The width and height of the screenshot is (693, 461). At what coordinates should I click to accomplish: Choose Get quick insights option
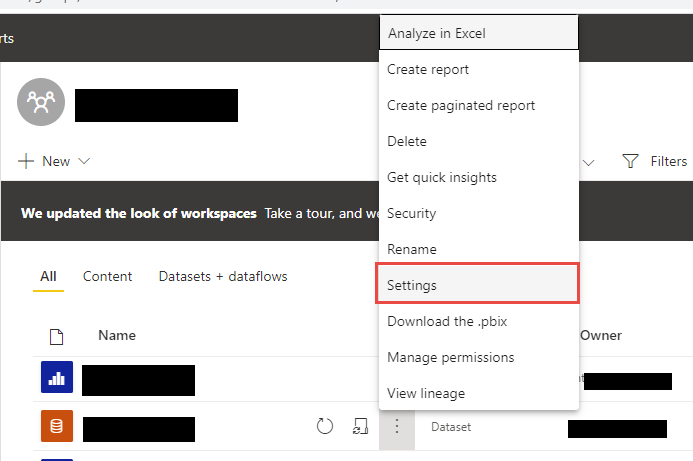[442, 177]
